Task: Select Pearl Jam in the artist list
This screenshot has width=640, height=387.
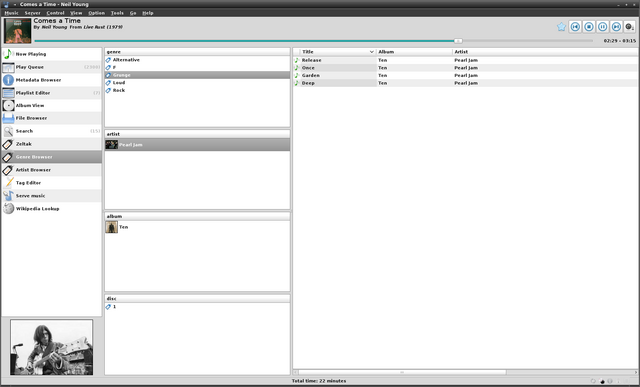Action: point(197,145)
